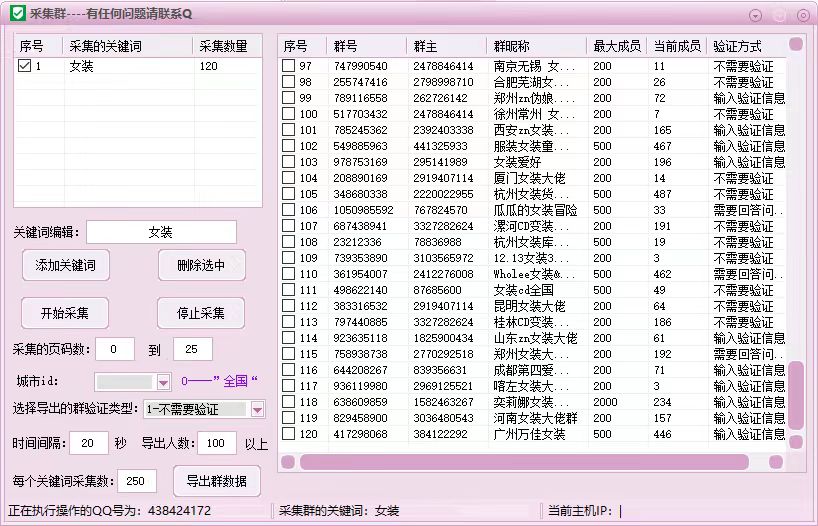818x526 pixels.
Task: Click the green shield app icon
Action: [x=18, y=13]
